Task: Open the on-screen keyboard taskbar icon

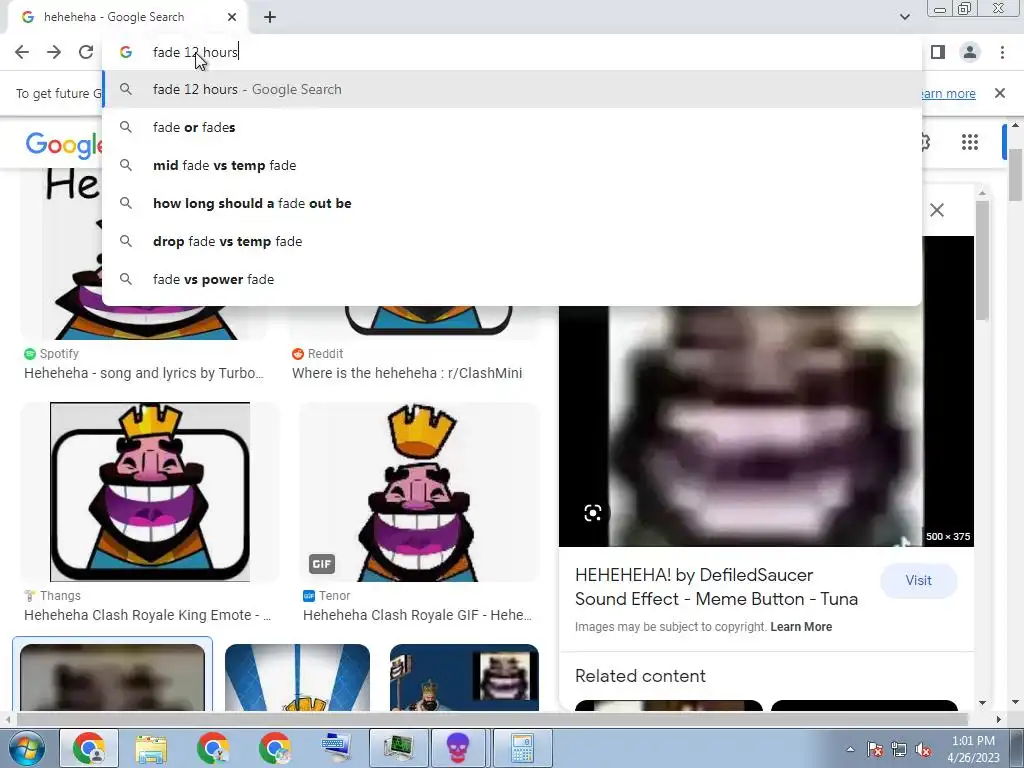Action: coord(336,748)
